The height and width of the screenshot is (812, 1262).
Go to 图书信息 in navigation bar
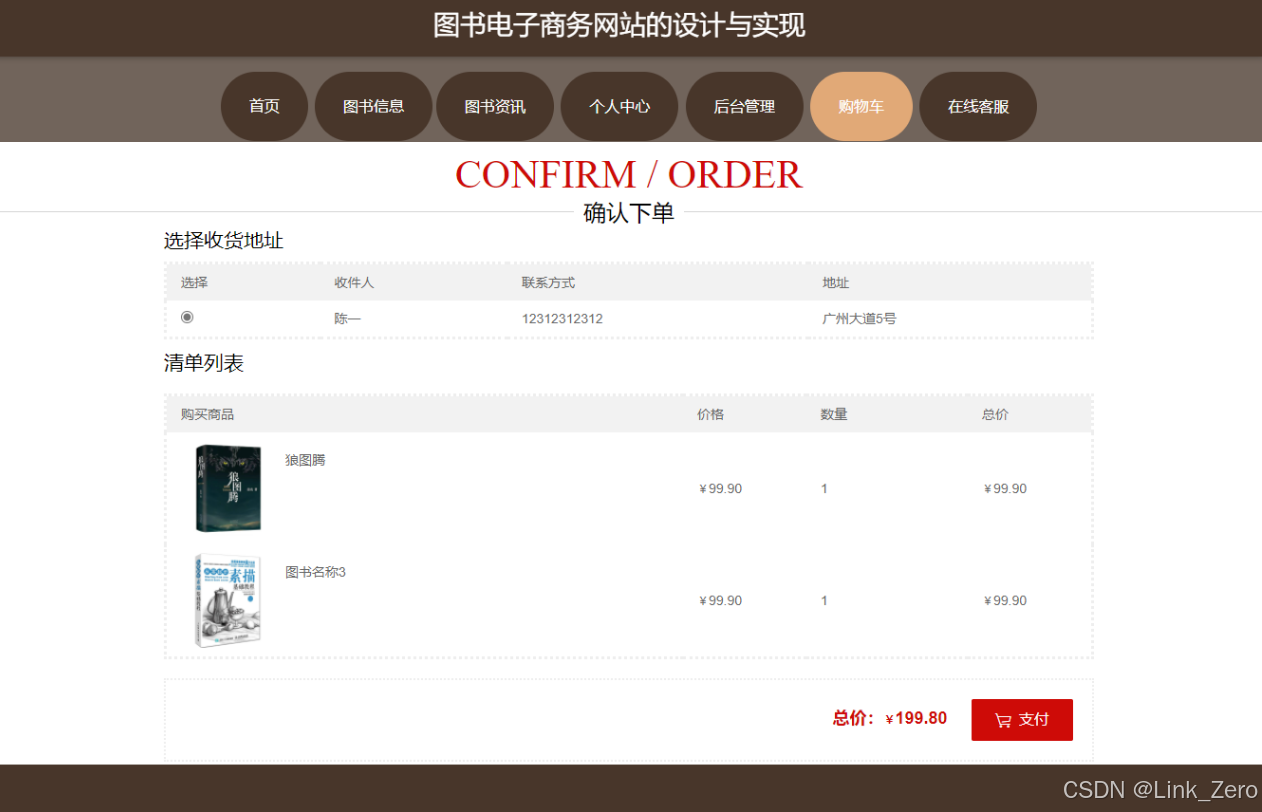pyautogui.click(x=374, y=106)
